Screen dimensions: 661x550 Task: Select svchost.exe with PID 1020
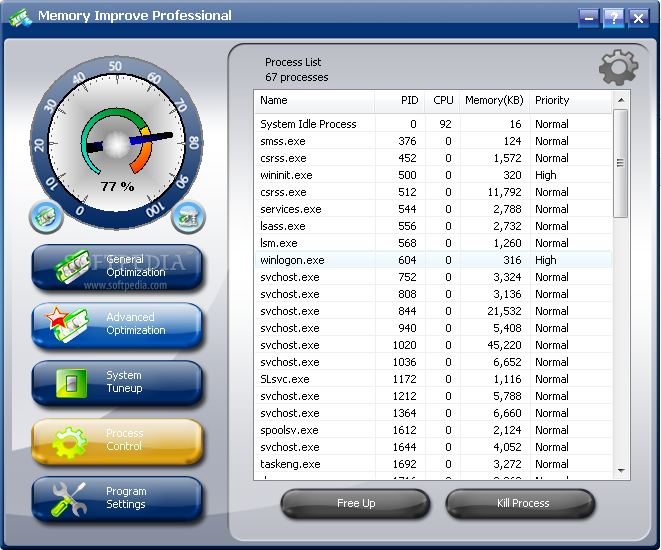tap(433, 345)
